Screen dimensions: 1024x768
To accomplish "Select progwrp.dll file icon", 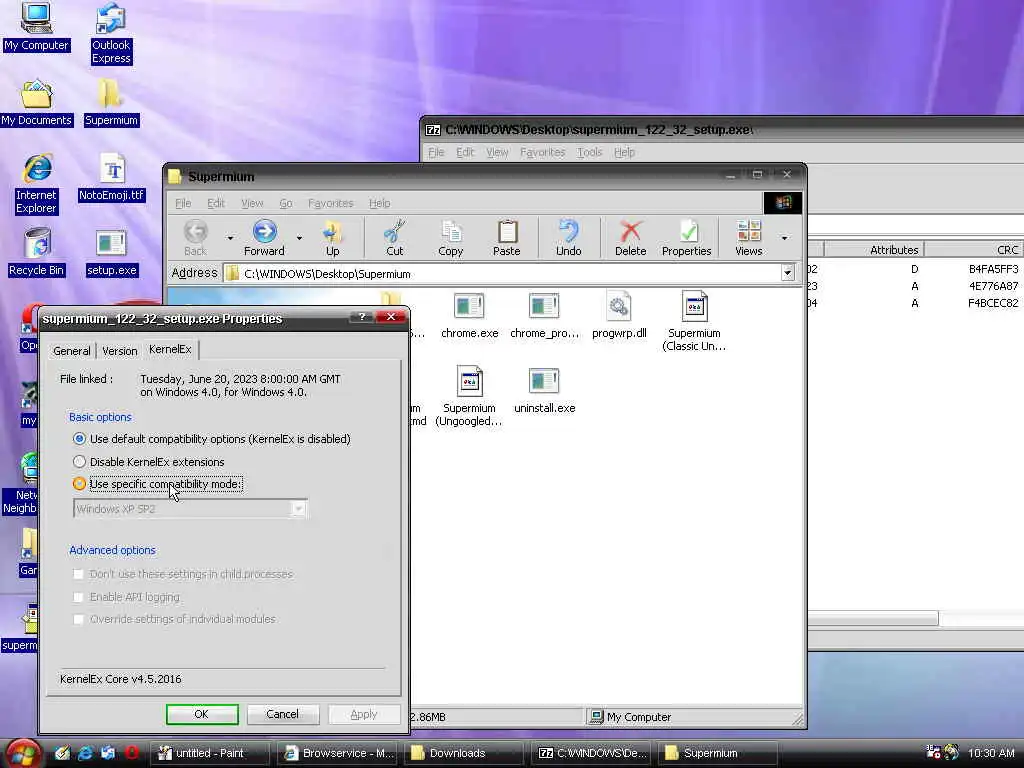I will click(619, 317).
